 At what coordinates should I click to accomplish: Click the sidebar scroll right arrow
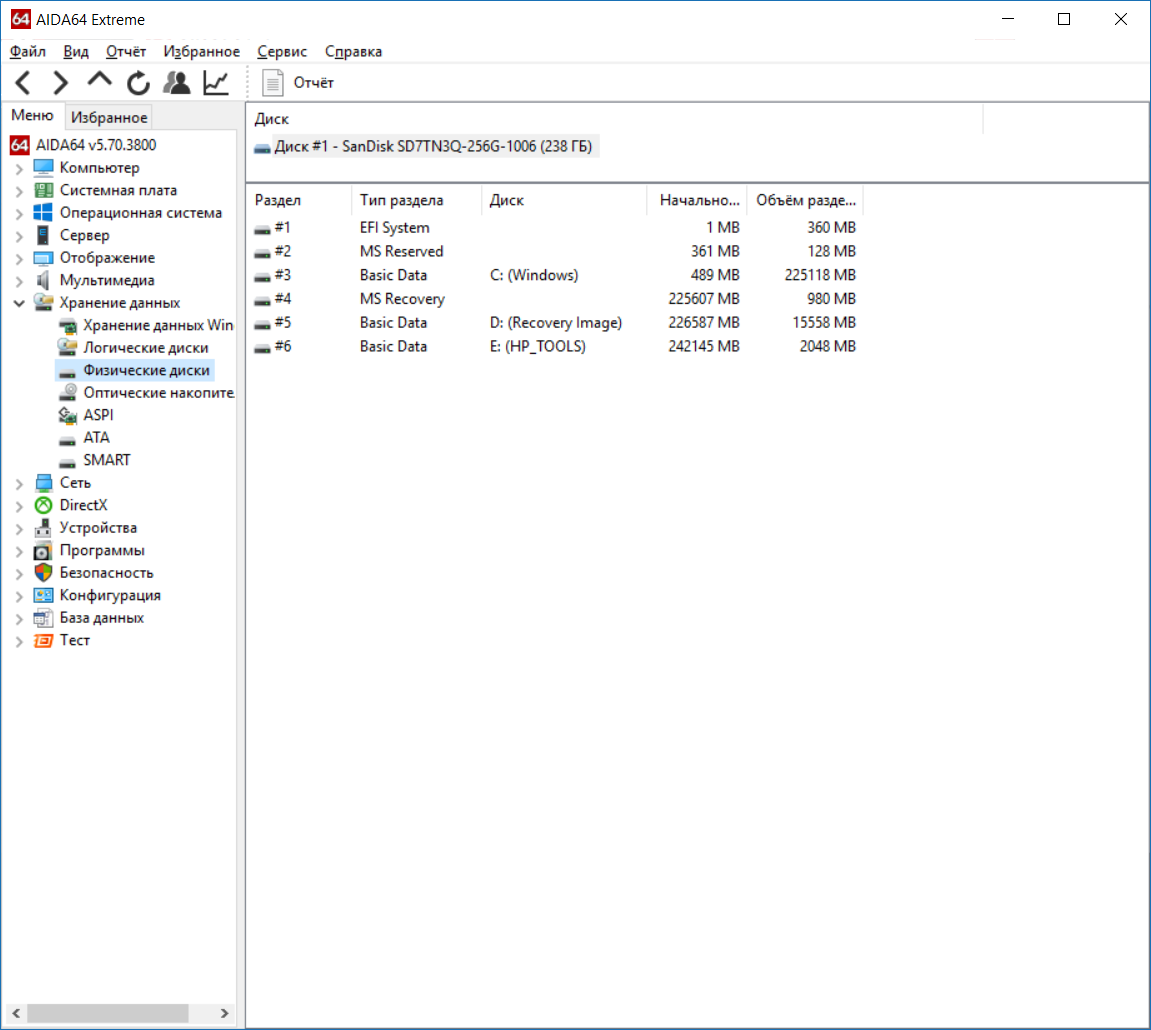pyautogui.click(x=225, y=1013)
